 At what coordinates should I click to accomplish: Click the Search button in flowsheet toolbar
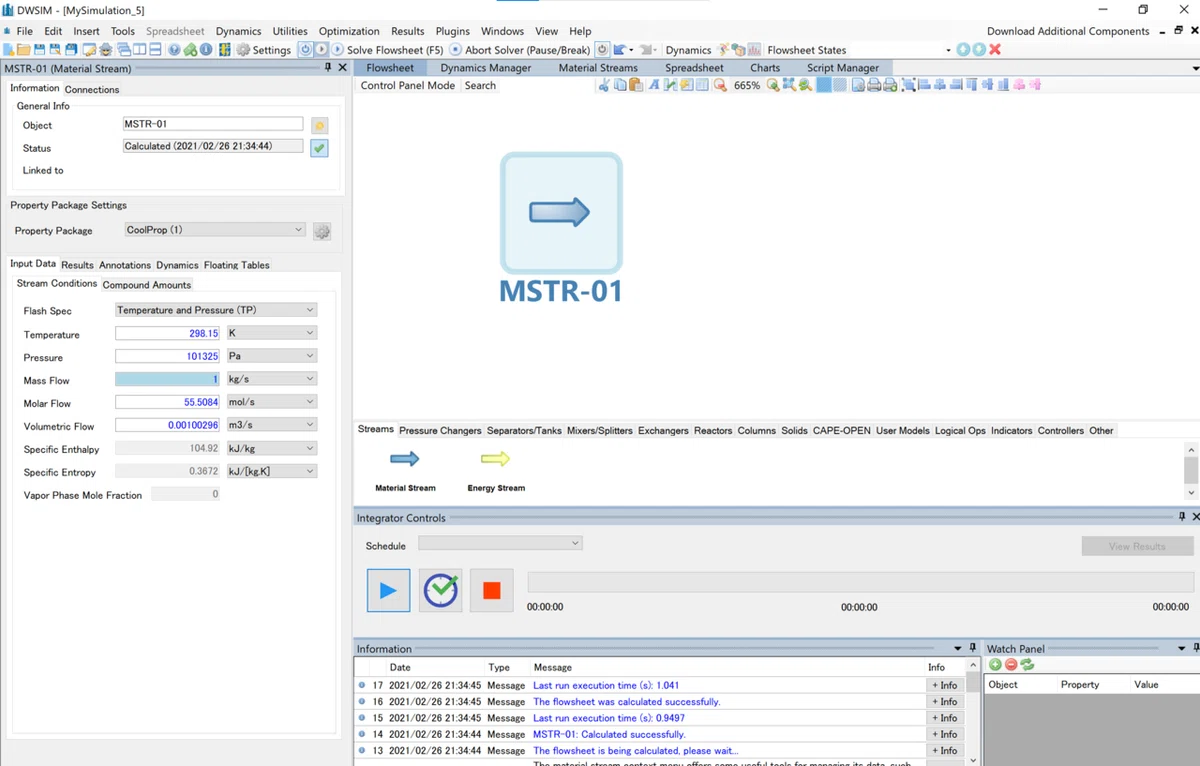(480, 86)
